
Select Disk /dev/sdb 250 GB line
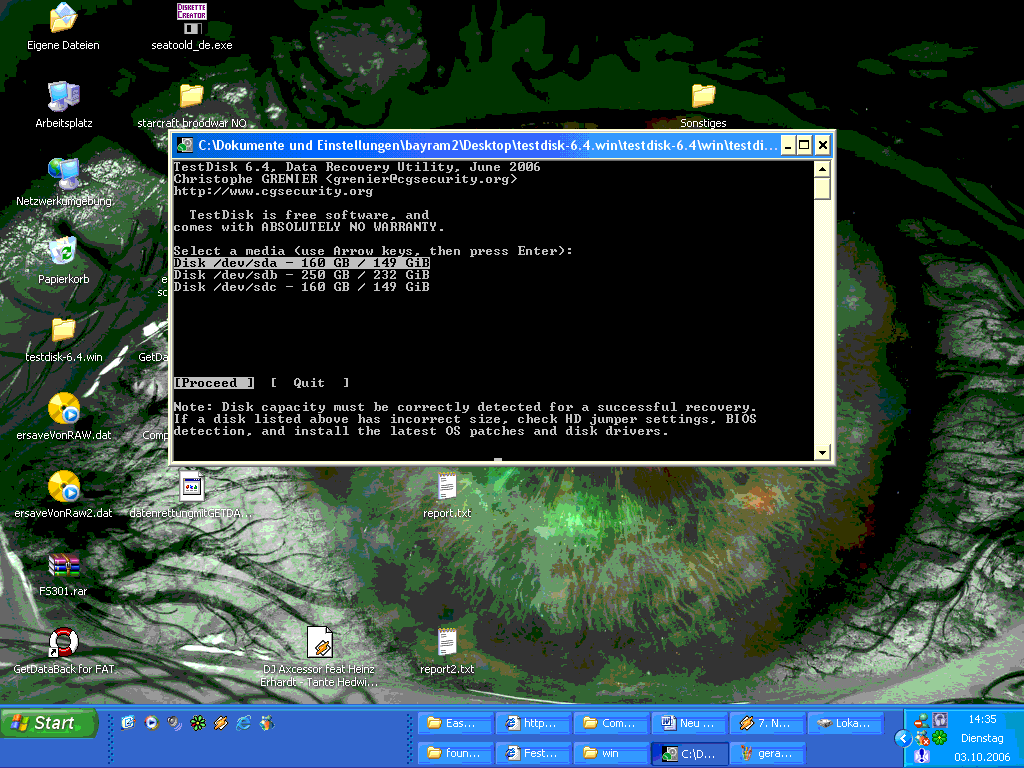point(302,275)
